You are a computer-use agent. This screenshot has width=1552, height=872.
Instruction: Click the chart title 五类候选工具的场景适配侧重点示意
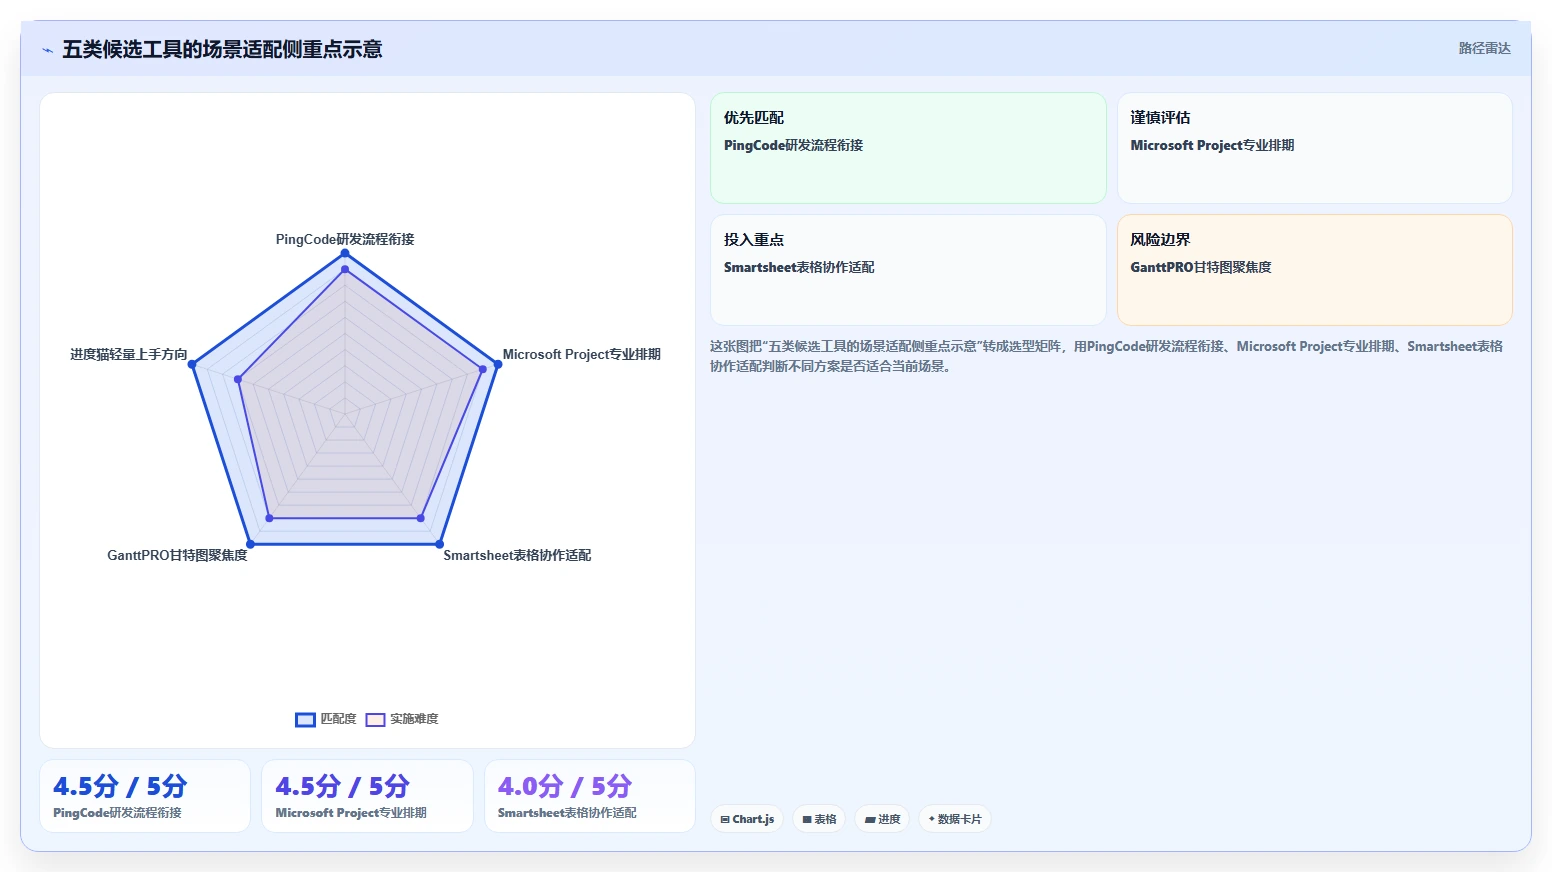coord(222,49)
